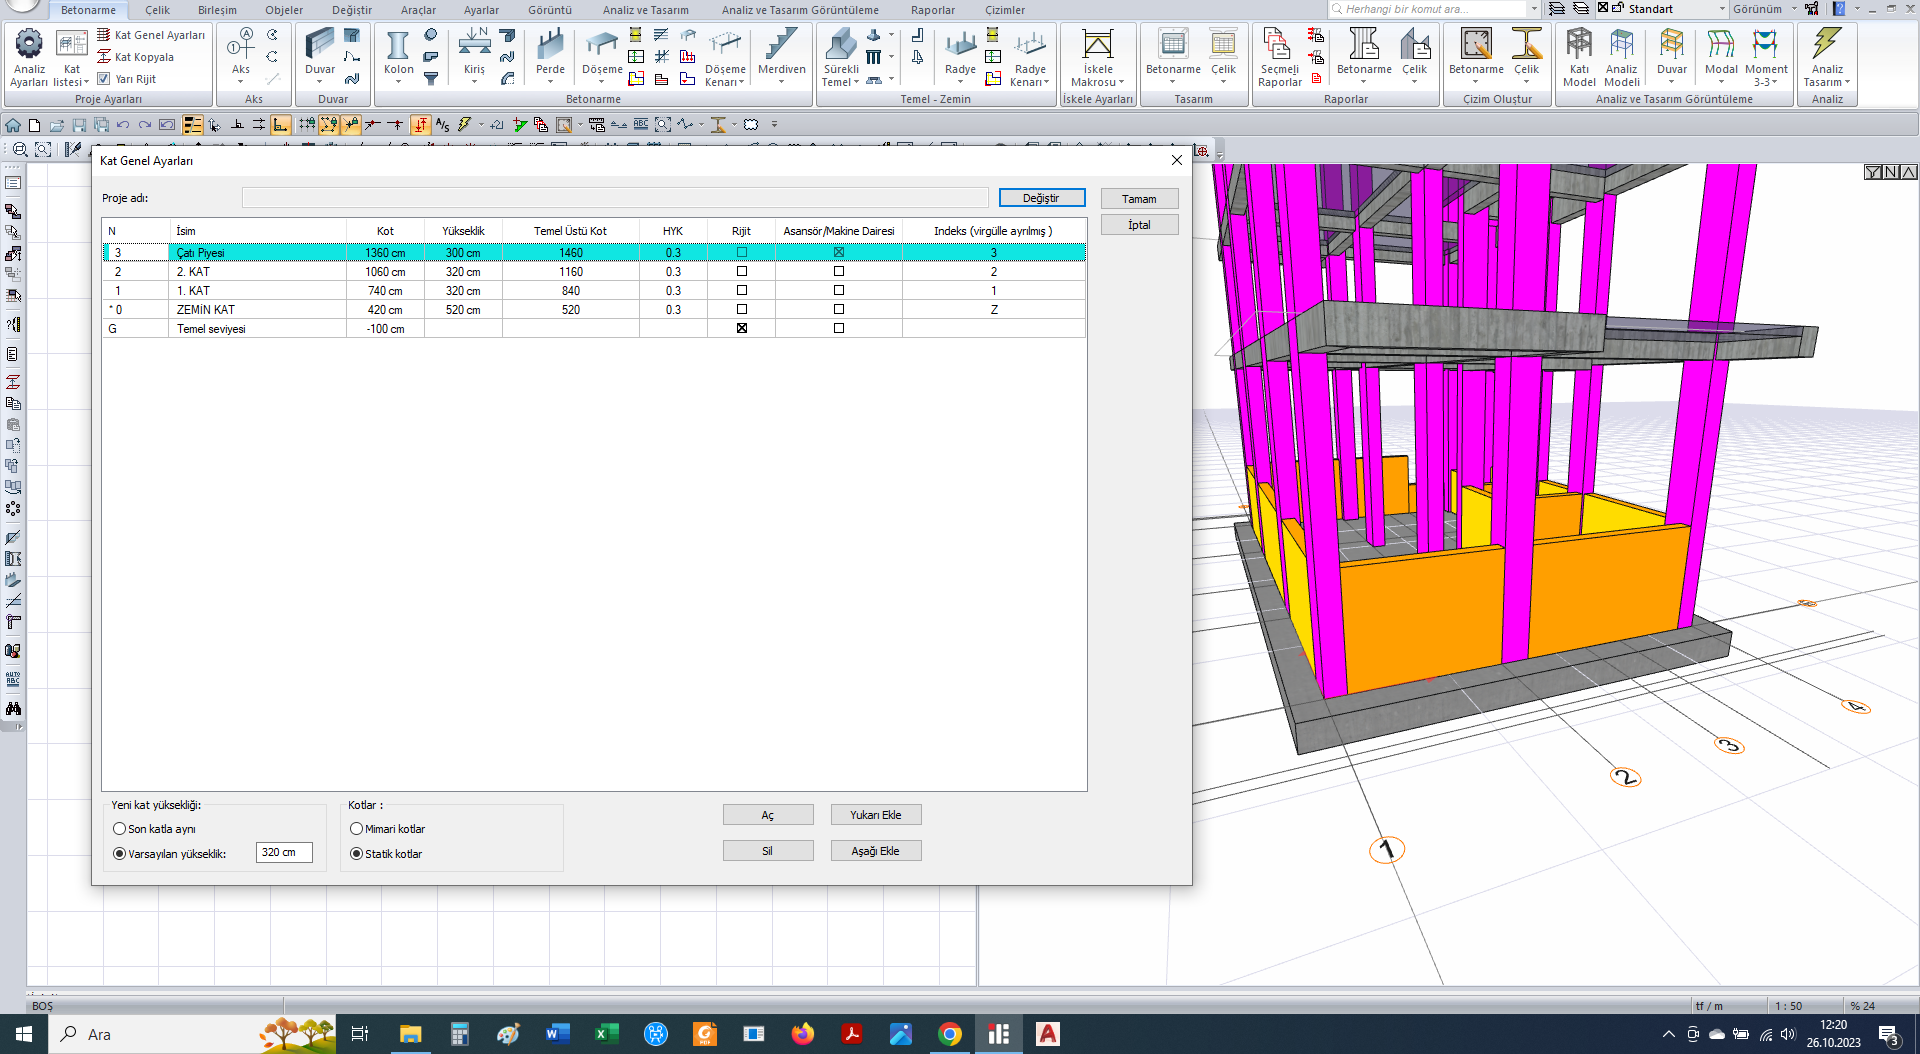Click the Aşağı Ekle button

(x=876, y=851)
